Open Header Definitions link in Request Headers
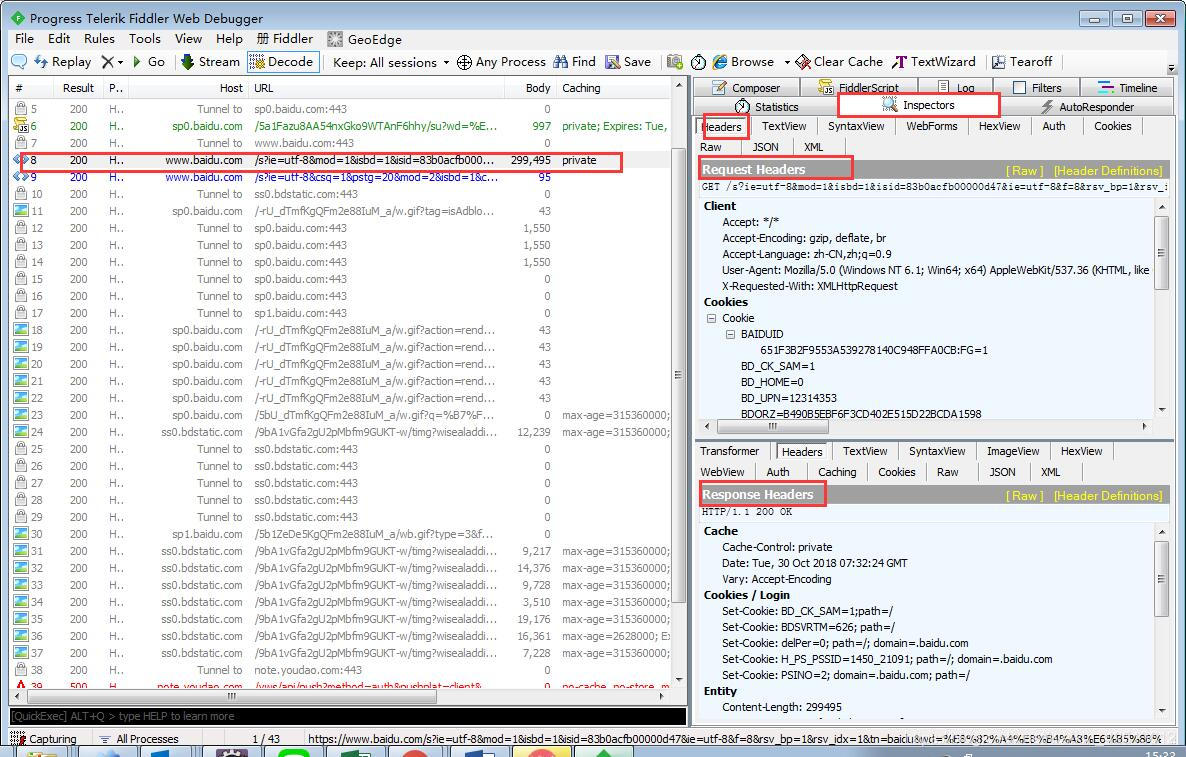1186x757 pixels. 1107,171
